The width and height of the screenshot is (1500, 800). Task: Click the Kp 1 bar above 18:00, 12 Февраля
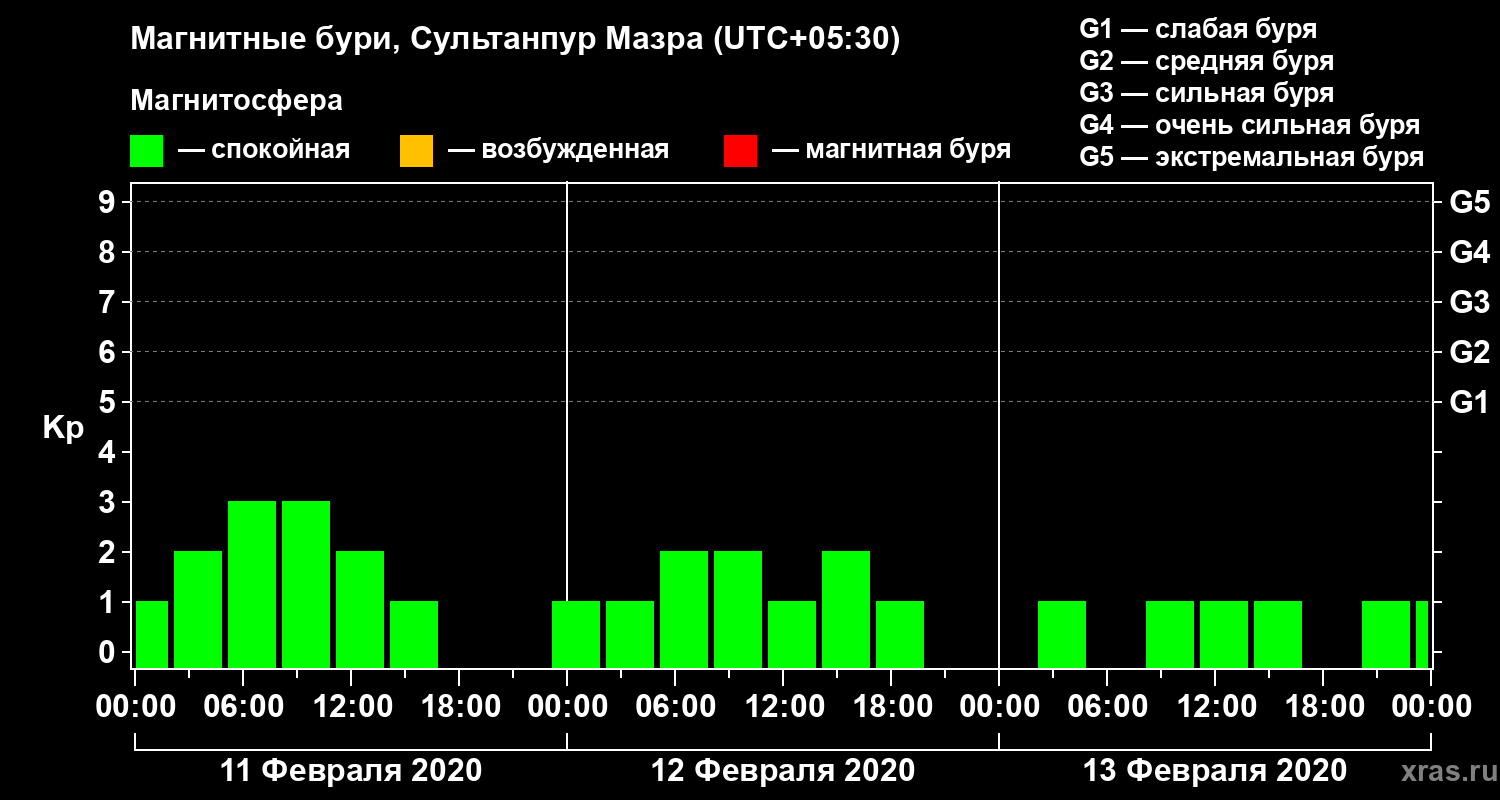coord(900,634)
